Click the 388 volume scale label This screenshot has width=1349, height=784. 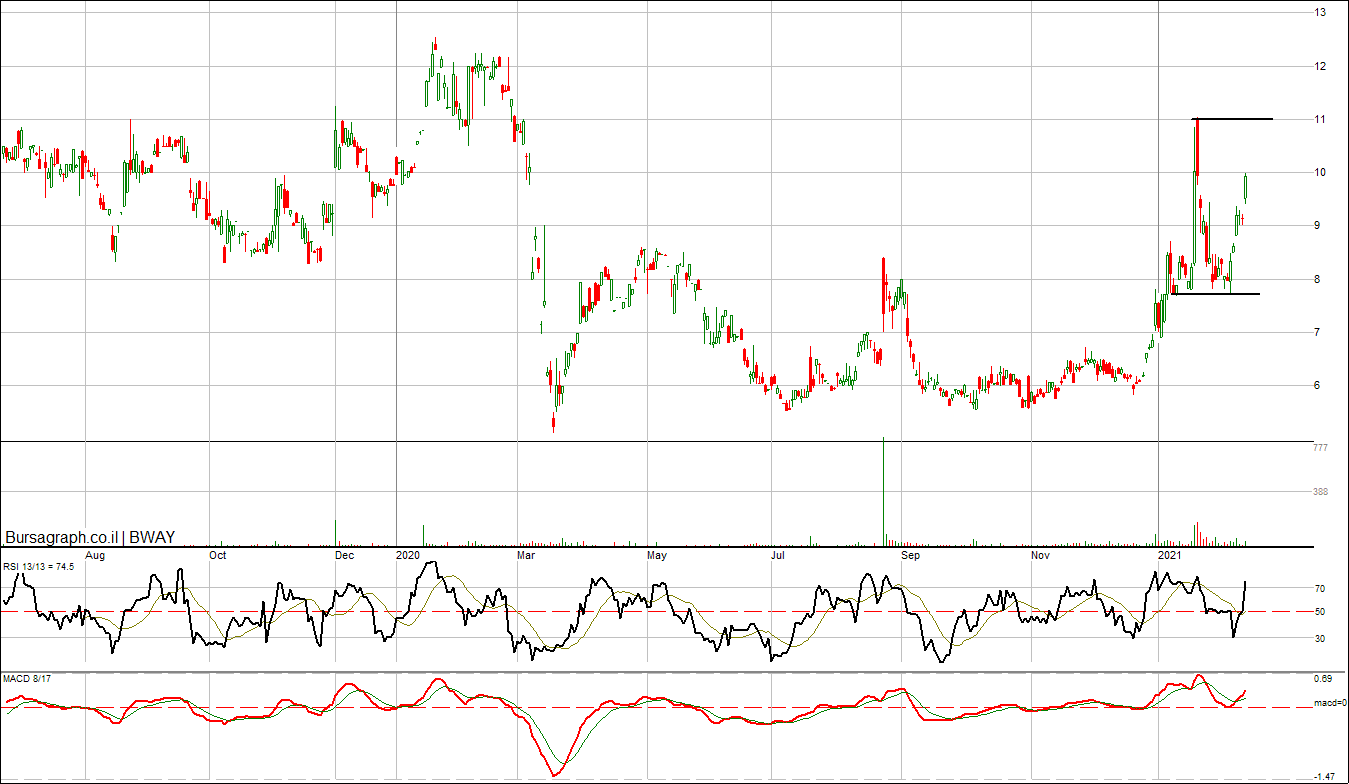tap(1320, 492)
